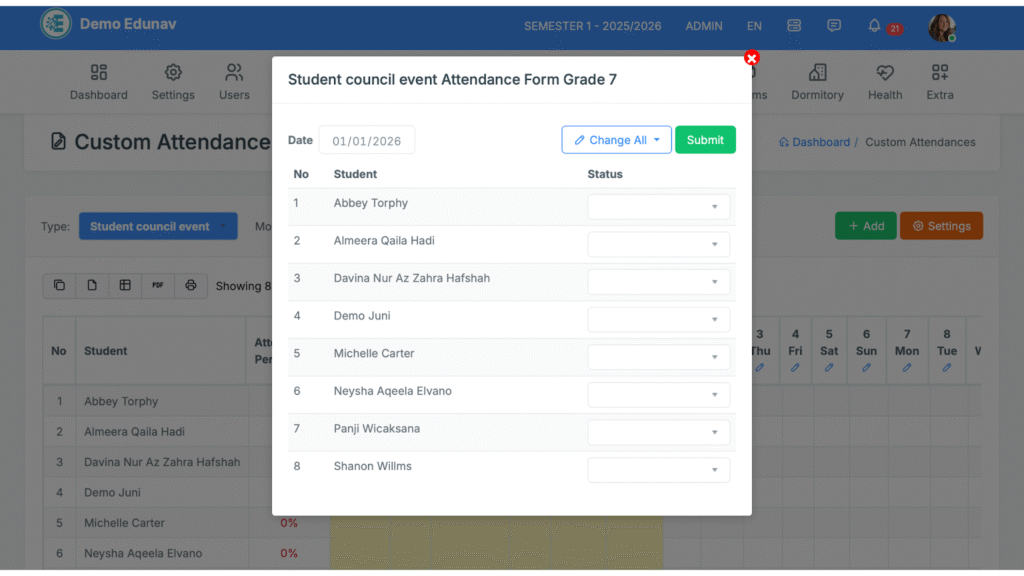Open the Type selector Student council event

click(158, 226)
